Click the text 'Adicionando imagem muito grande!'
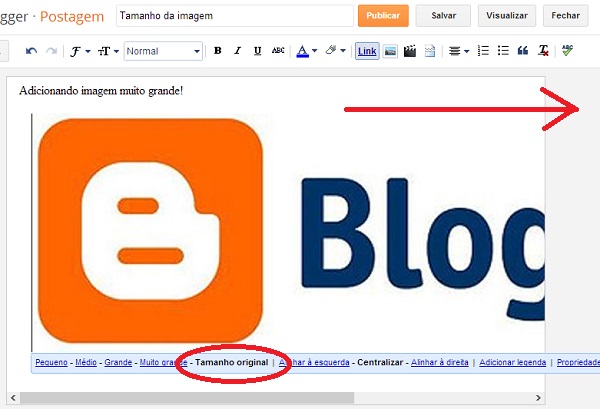 click(x=101, y=91)
